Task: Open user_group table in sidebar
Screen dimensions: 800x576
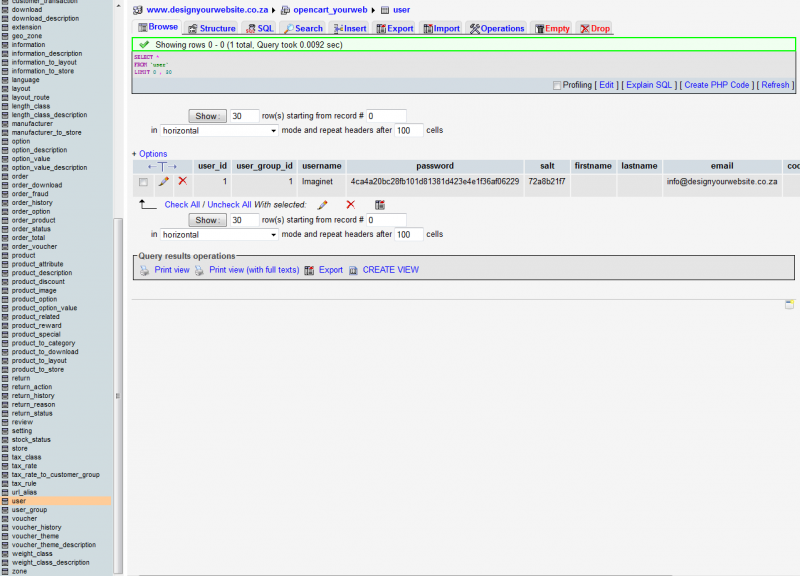Action: coord(29,510)
